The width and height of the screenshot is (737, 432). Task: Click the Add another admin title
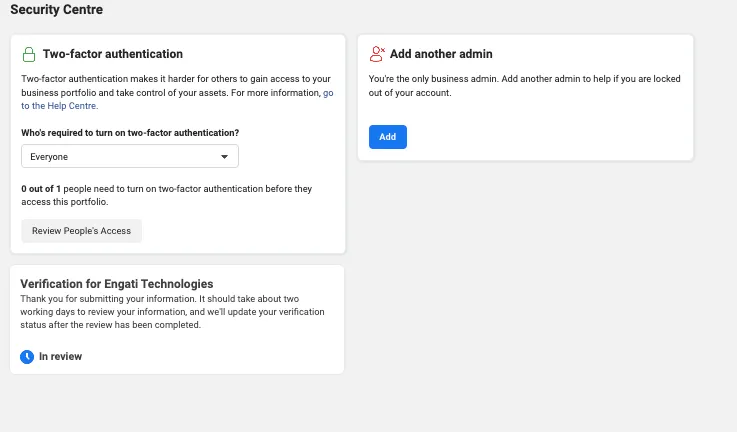pyautogui.click(x=441, y=54)
